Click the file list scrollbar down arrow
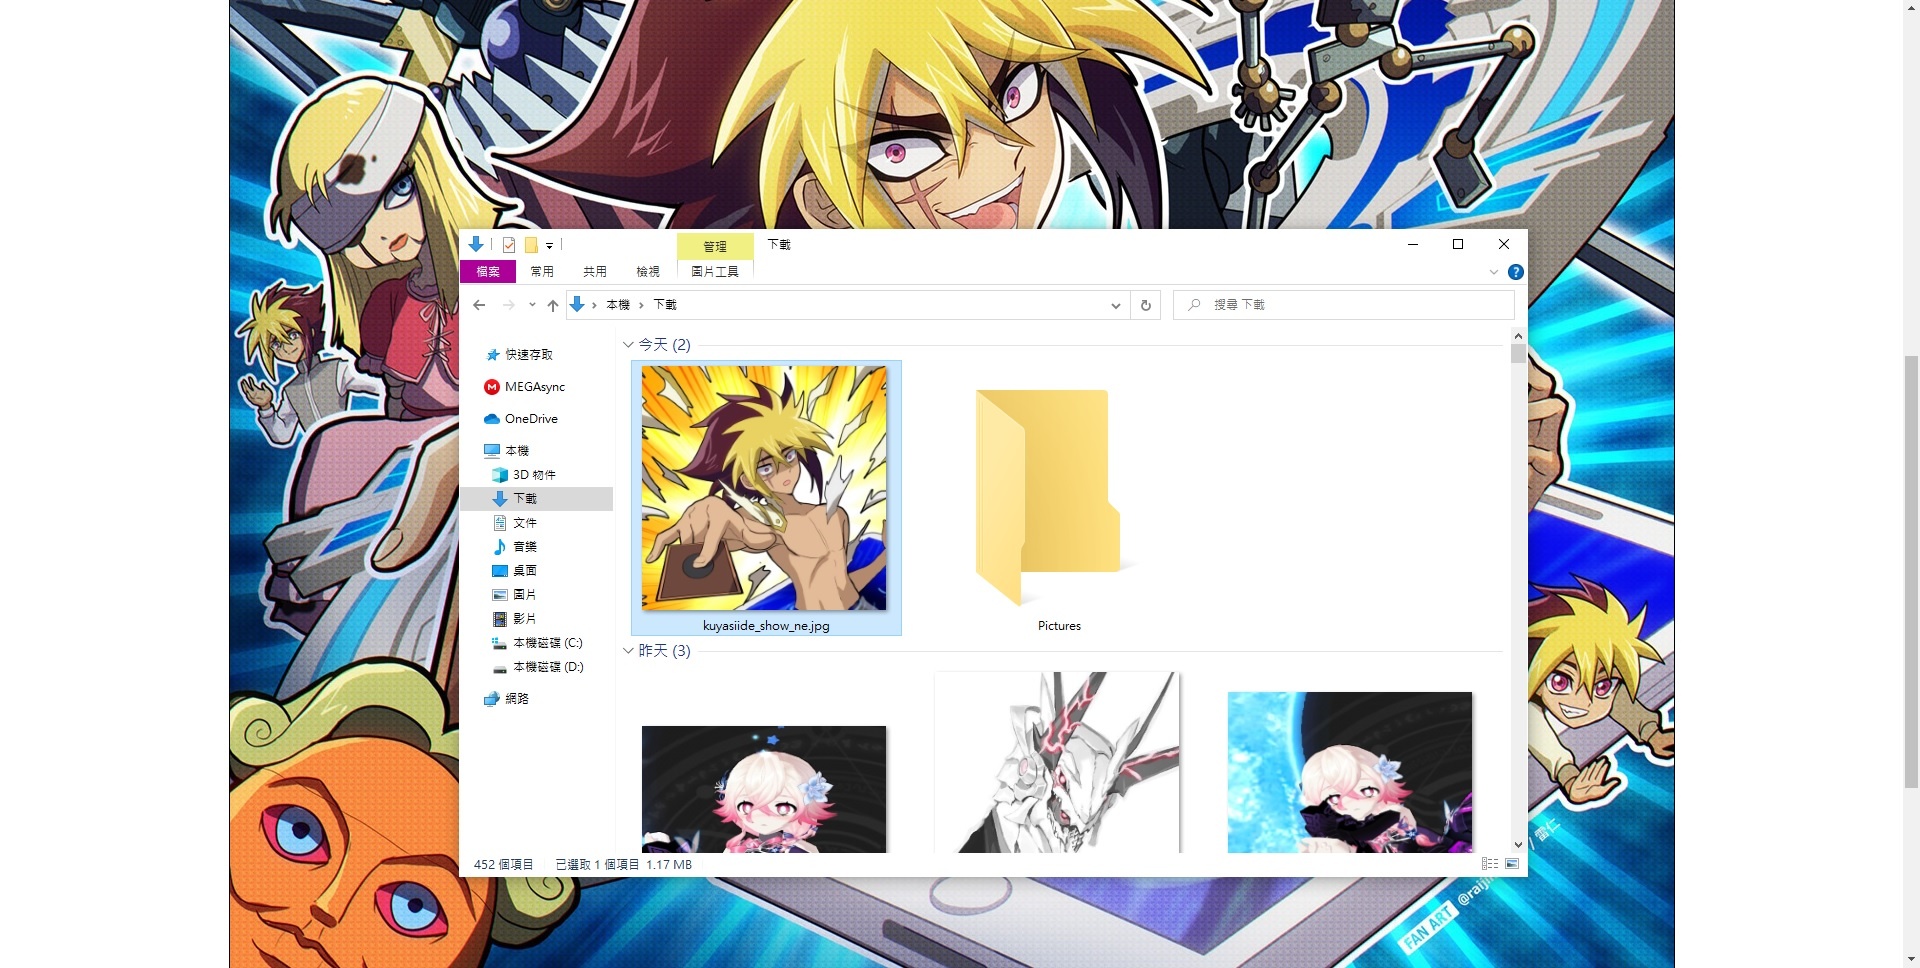This screenshot has width=1920, height=968. tap(1518, 845)
